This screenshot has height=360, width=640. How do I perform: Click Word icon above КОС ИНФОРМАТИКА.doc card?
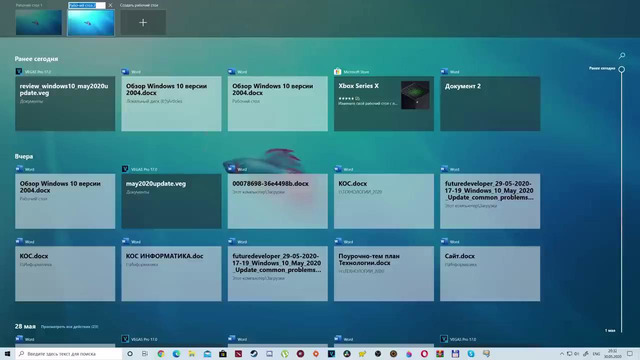[125, 241]
